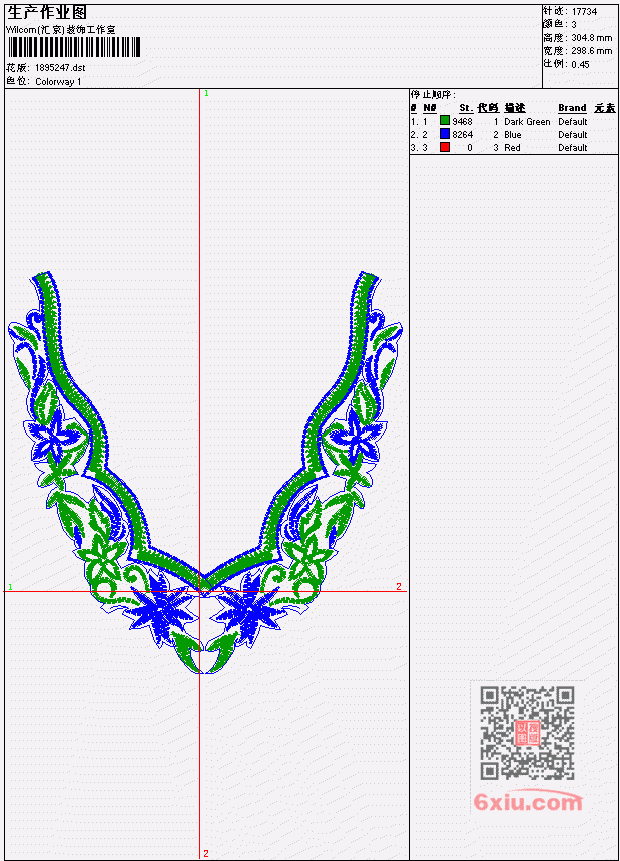Click the embroidery neckline design preview

205,472
